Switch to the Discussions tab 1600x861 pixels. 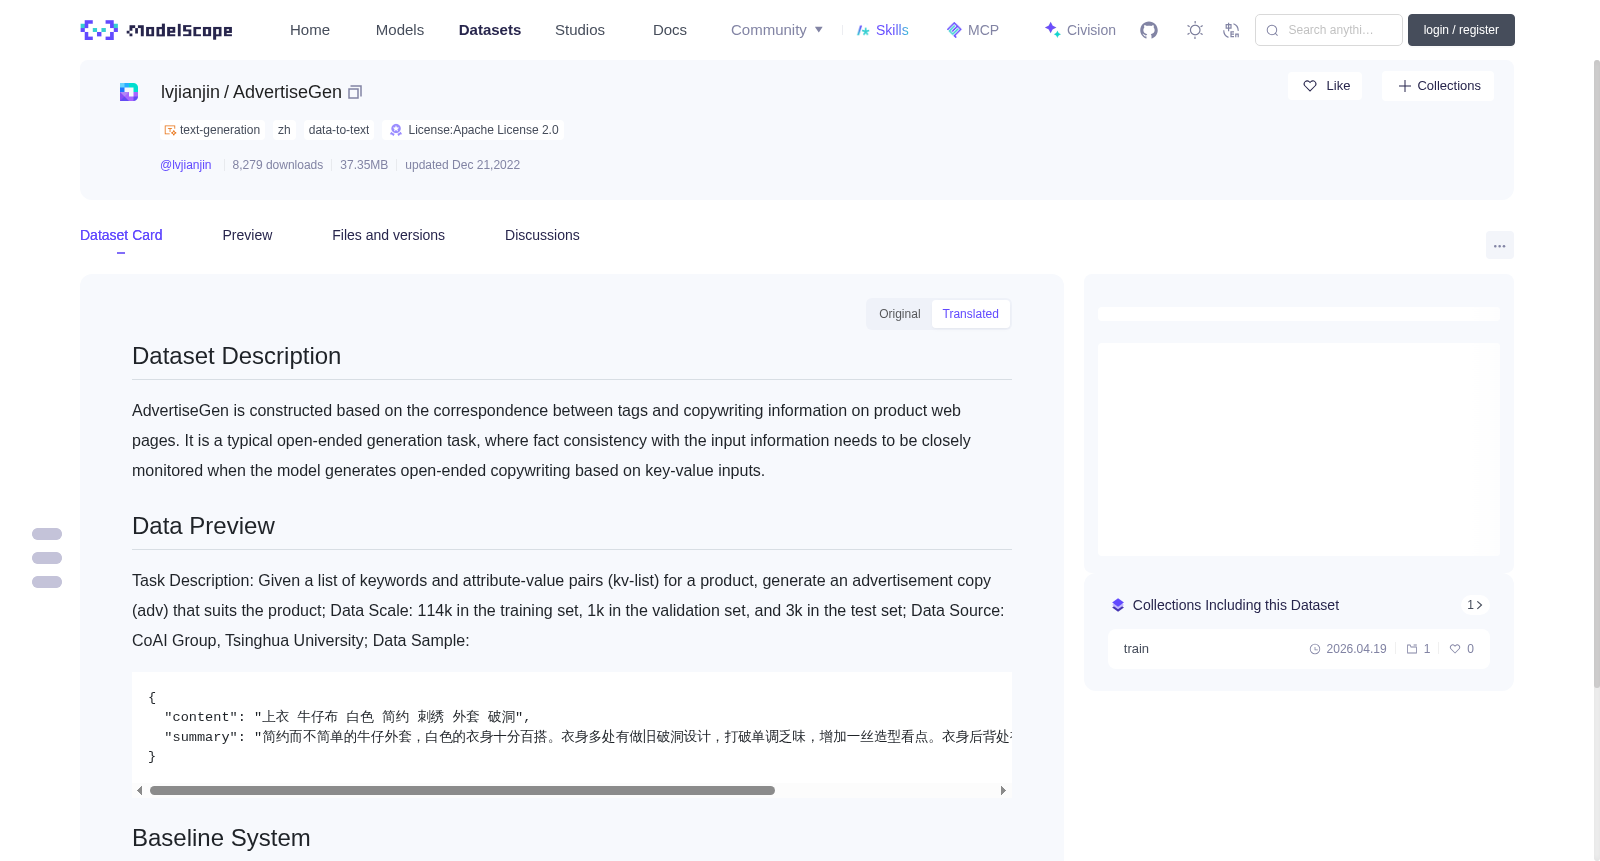point(542,235)
